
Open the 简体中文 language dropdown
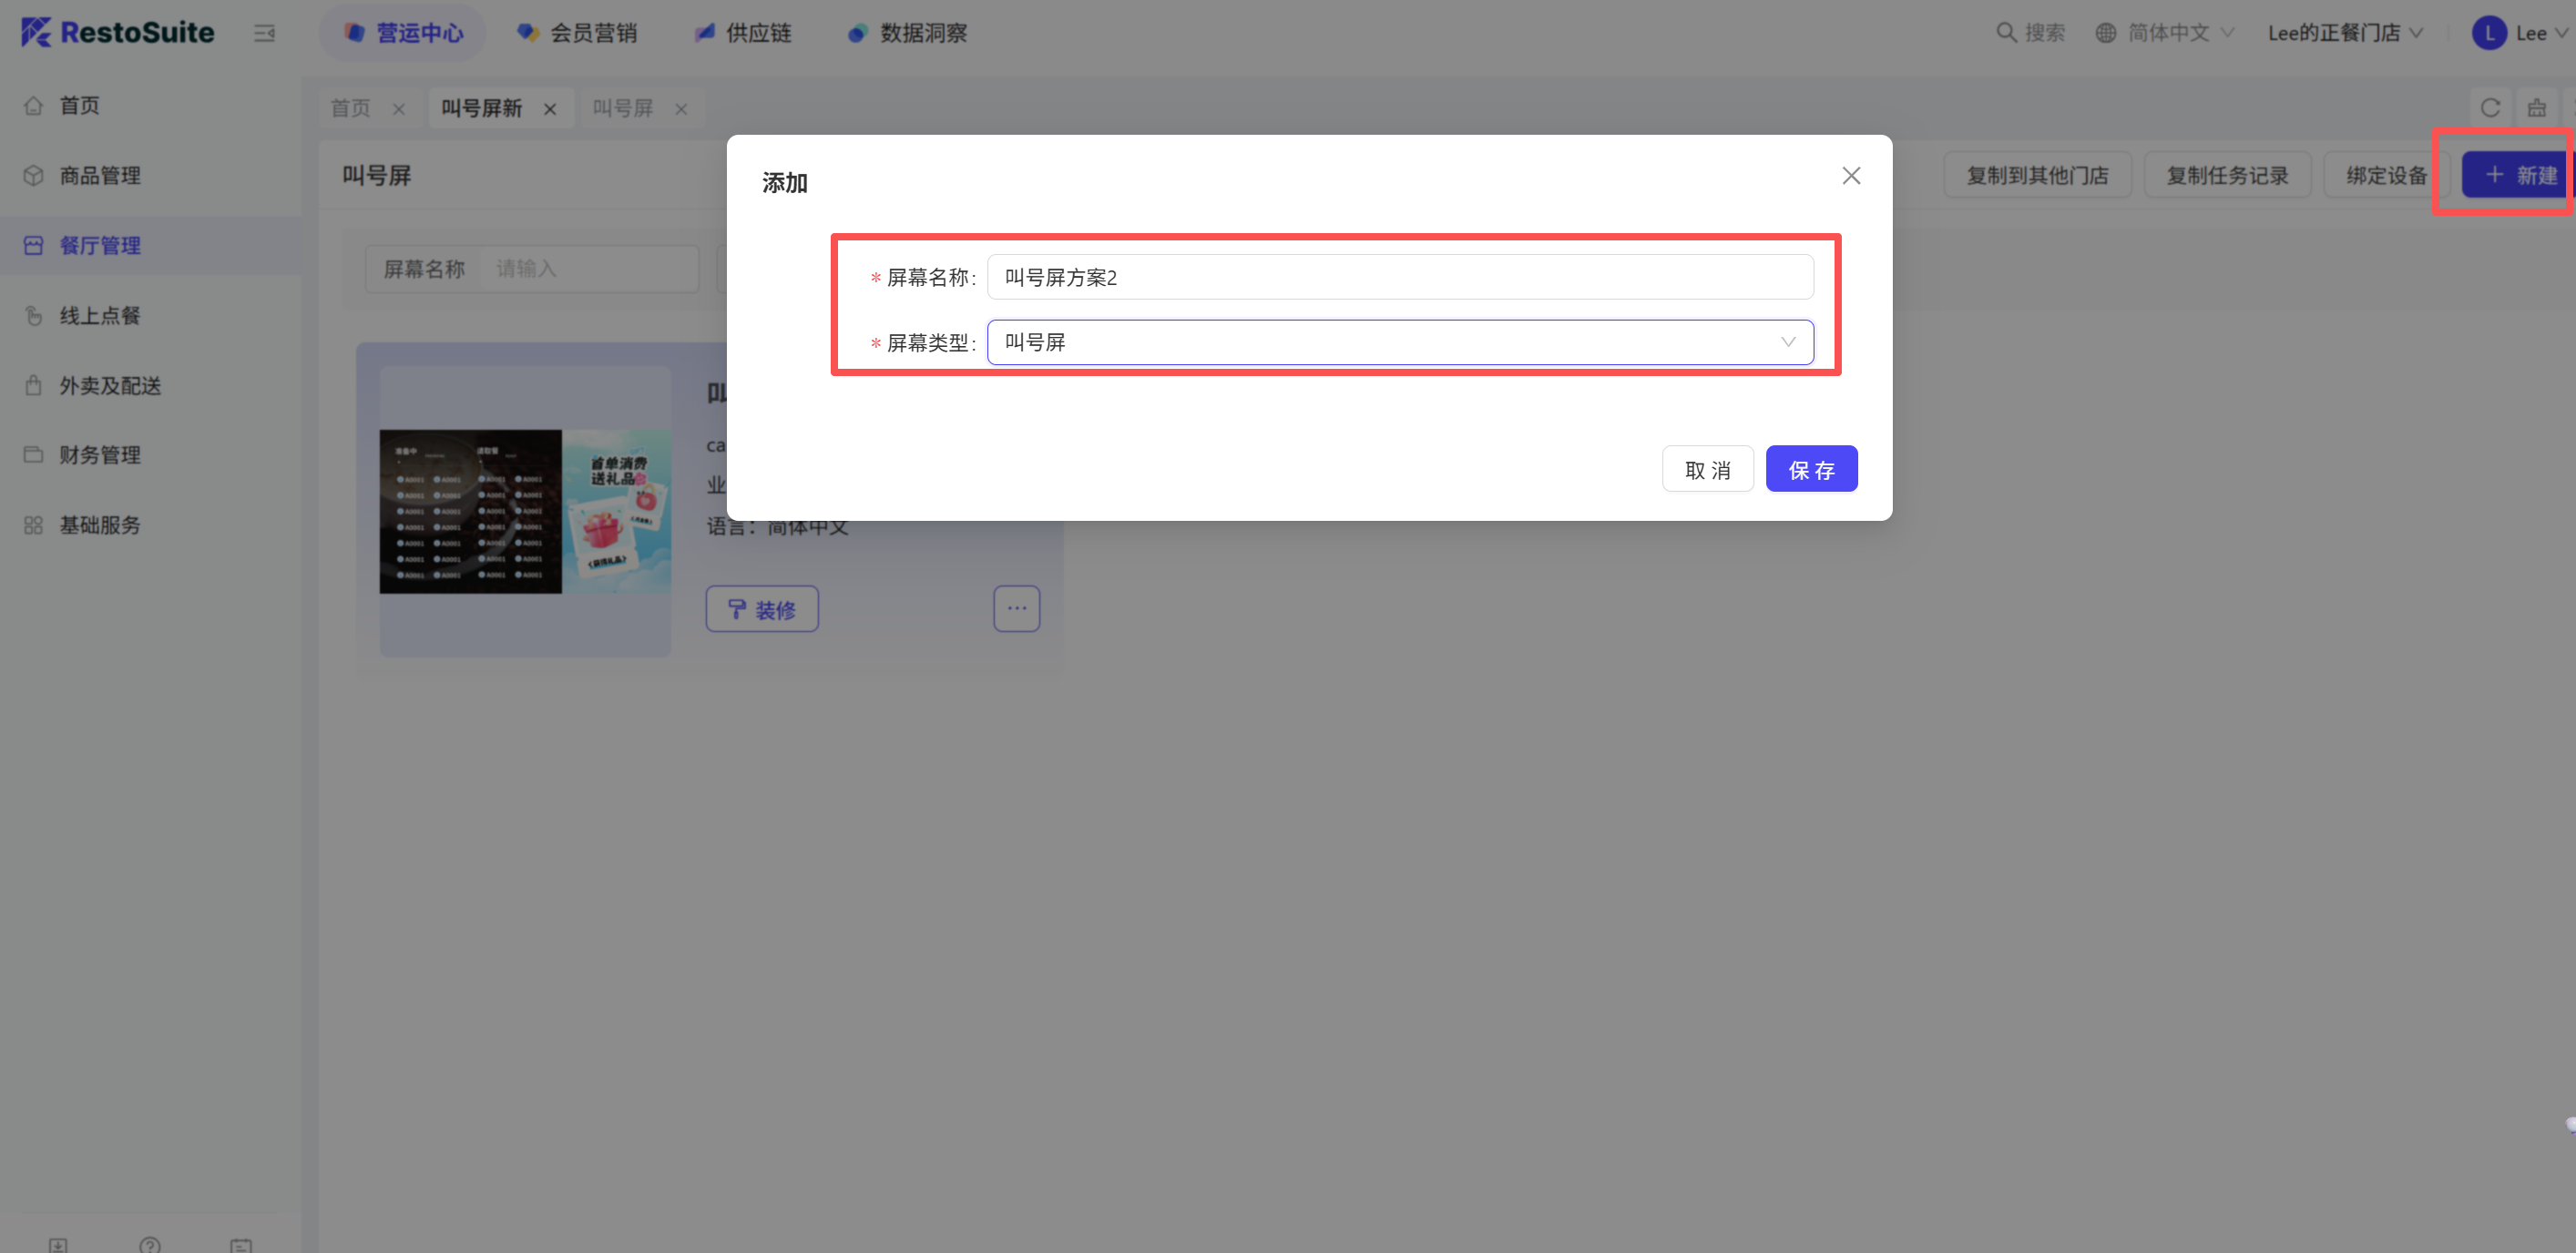point(2167,33)
